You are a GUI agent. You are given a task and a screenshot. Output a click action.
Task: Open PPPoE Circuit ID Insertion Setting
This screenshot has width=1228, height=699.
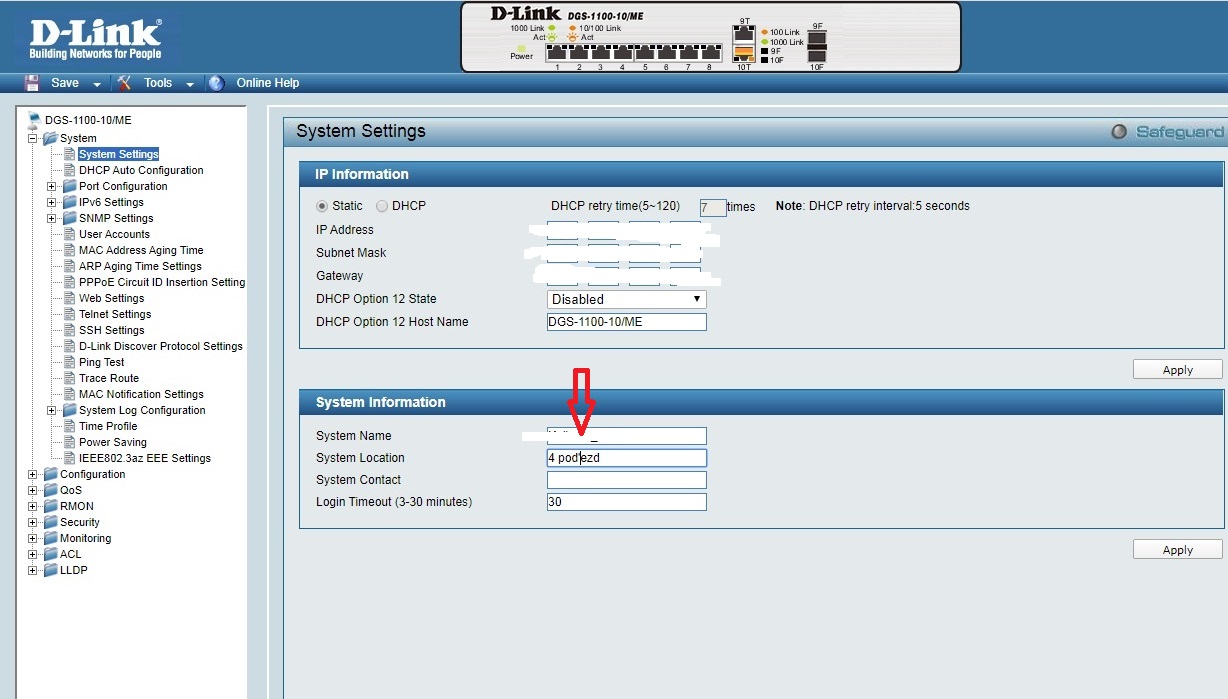(x=162, y=282)
